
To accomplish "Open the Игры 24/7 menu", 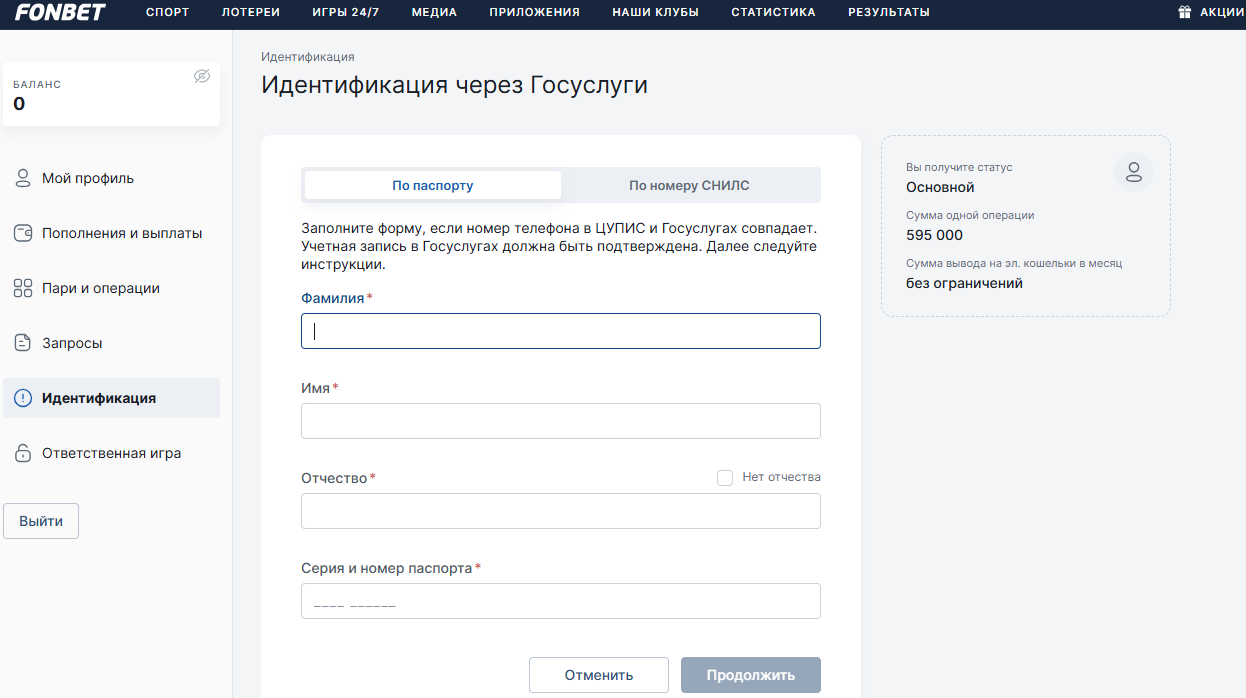I will click(x=345, y=12).
